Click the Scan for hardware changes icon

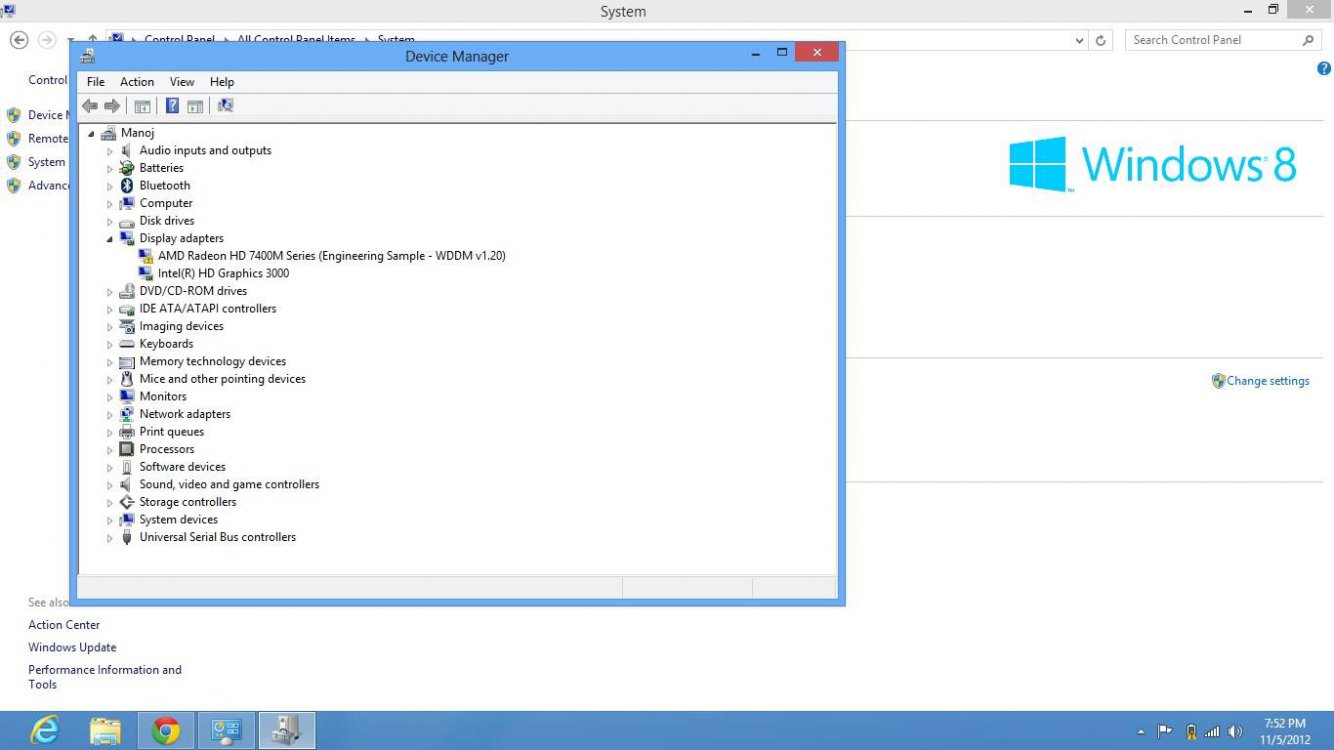(225, 106)
